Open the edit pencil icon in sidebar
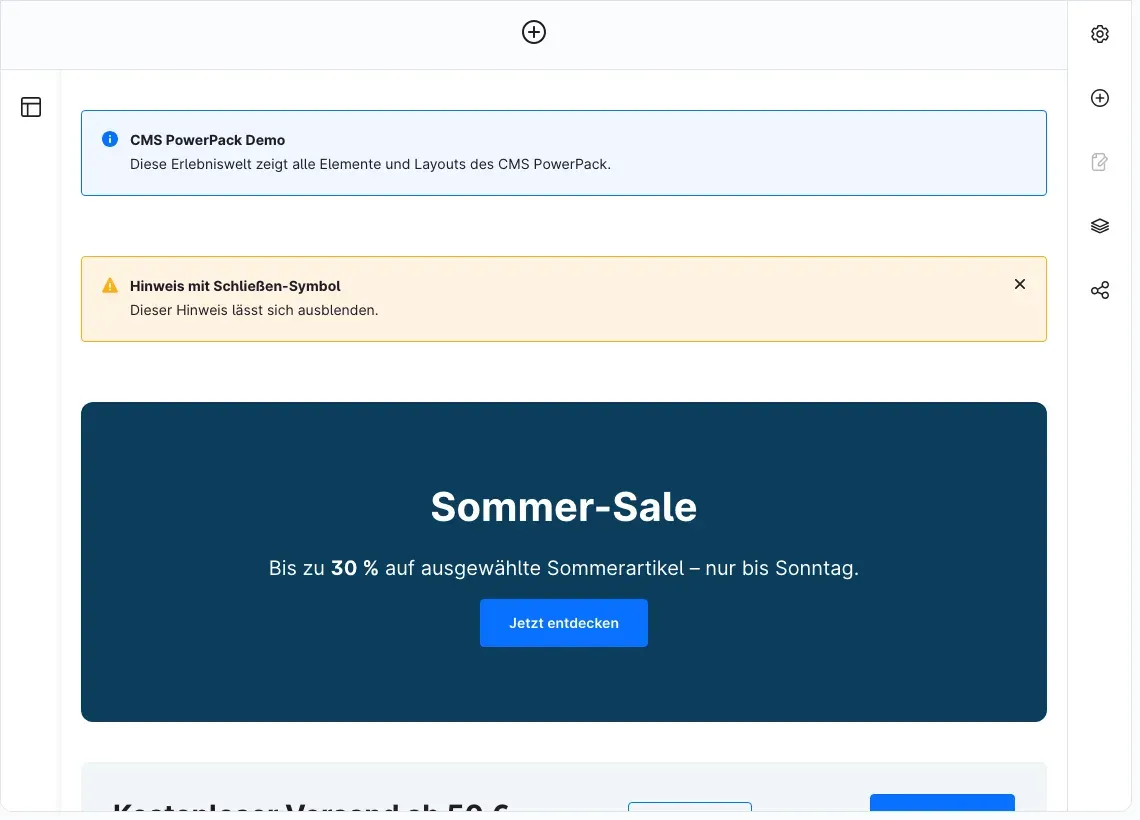 1099,162
